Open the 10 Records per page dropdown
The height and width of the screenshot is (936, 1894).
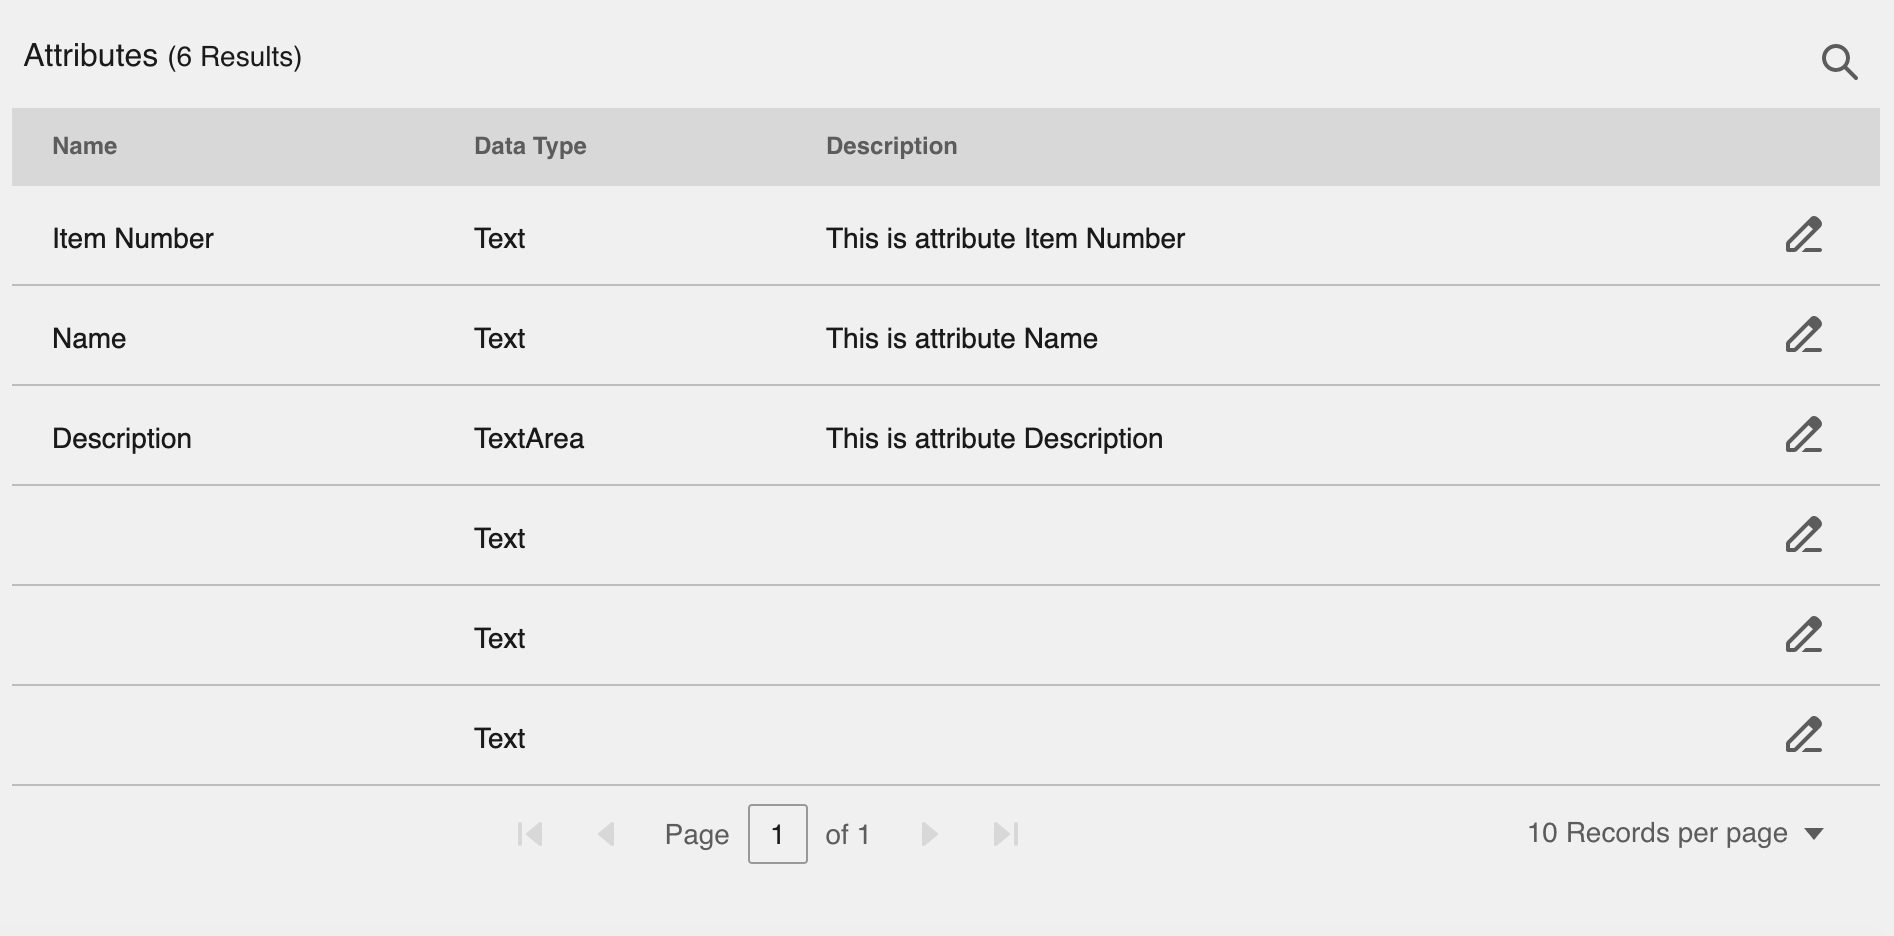[1675, 833]
